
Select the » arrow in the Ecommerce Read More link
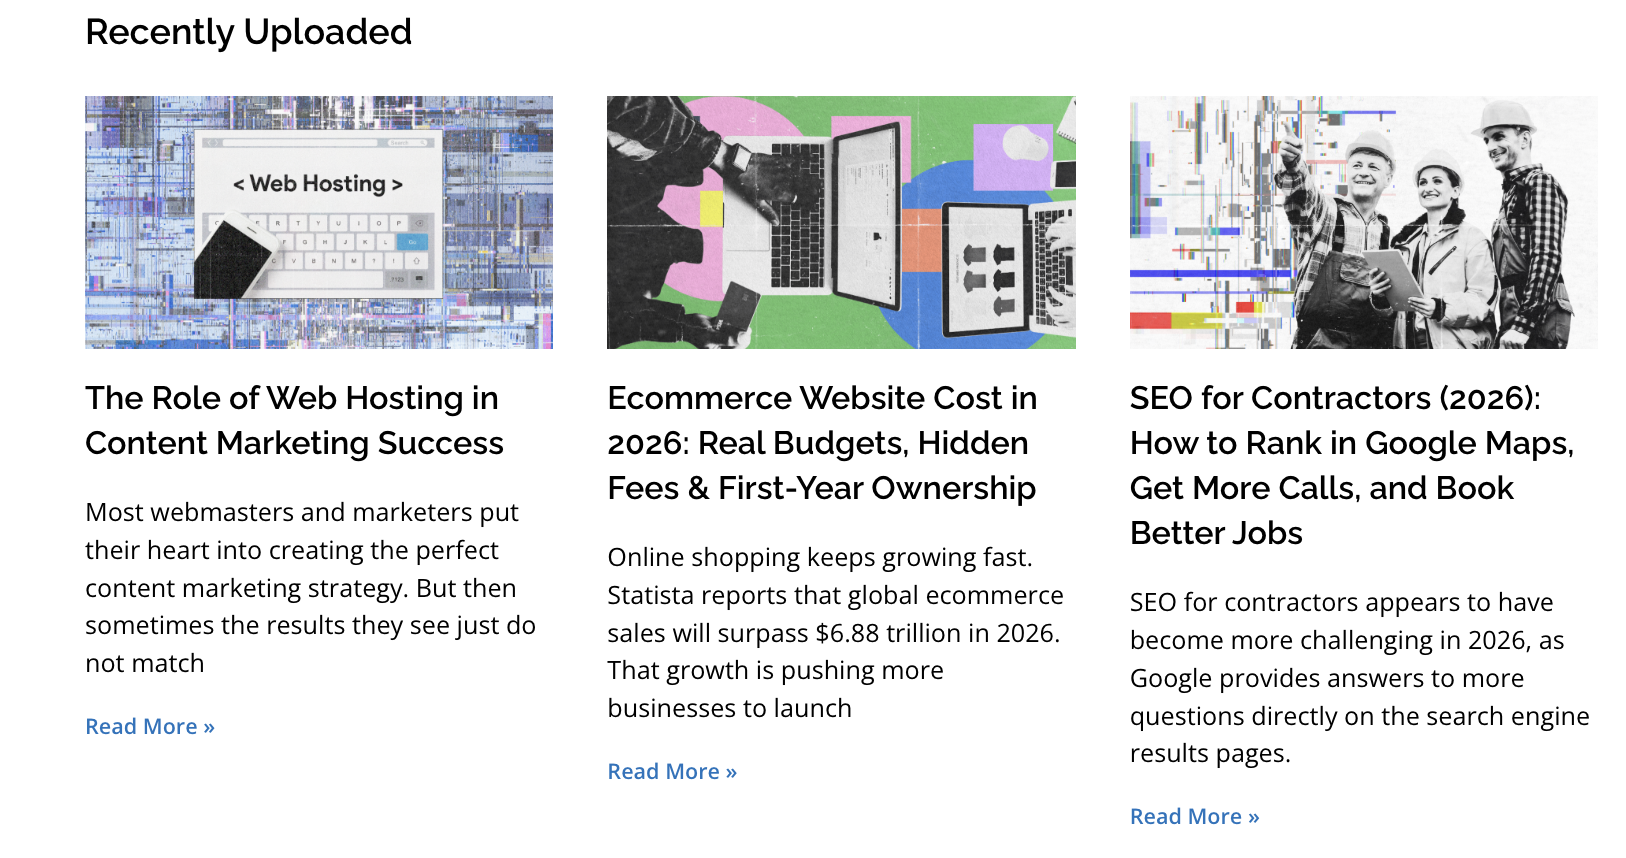click(x=731, y=771)
